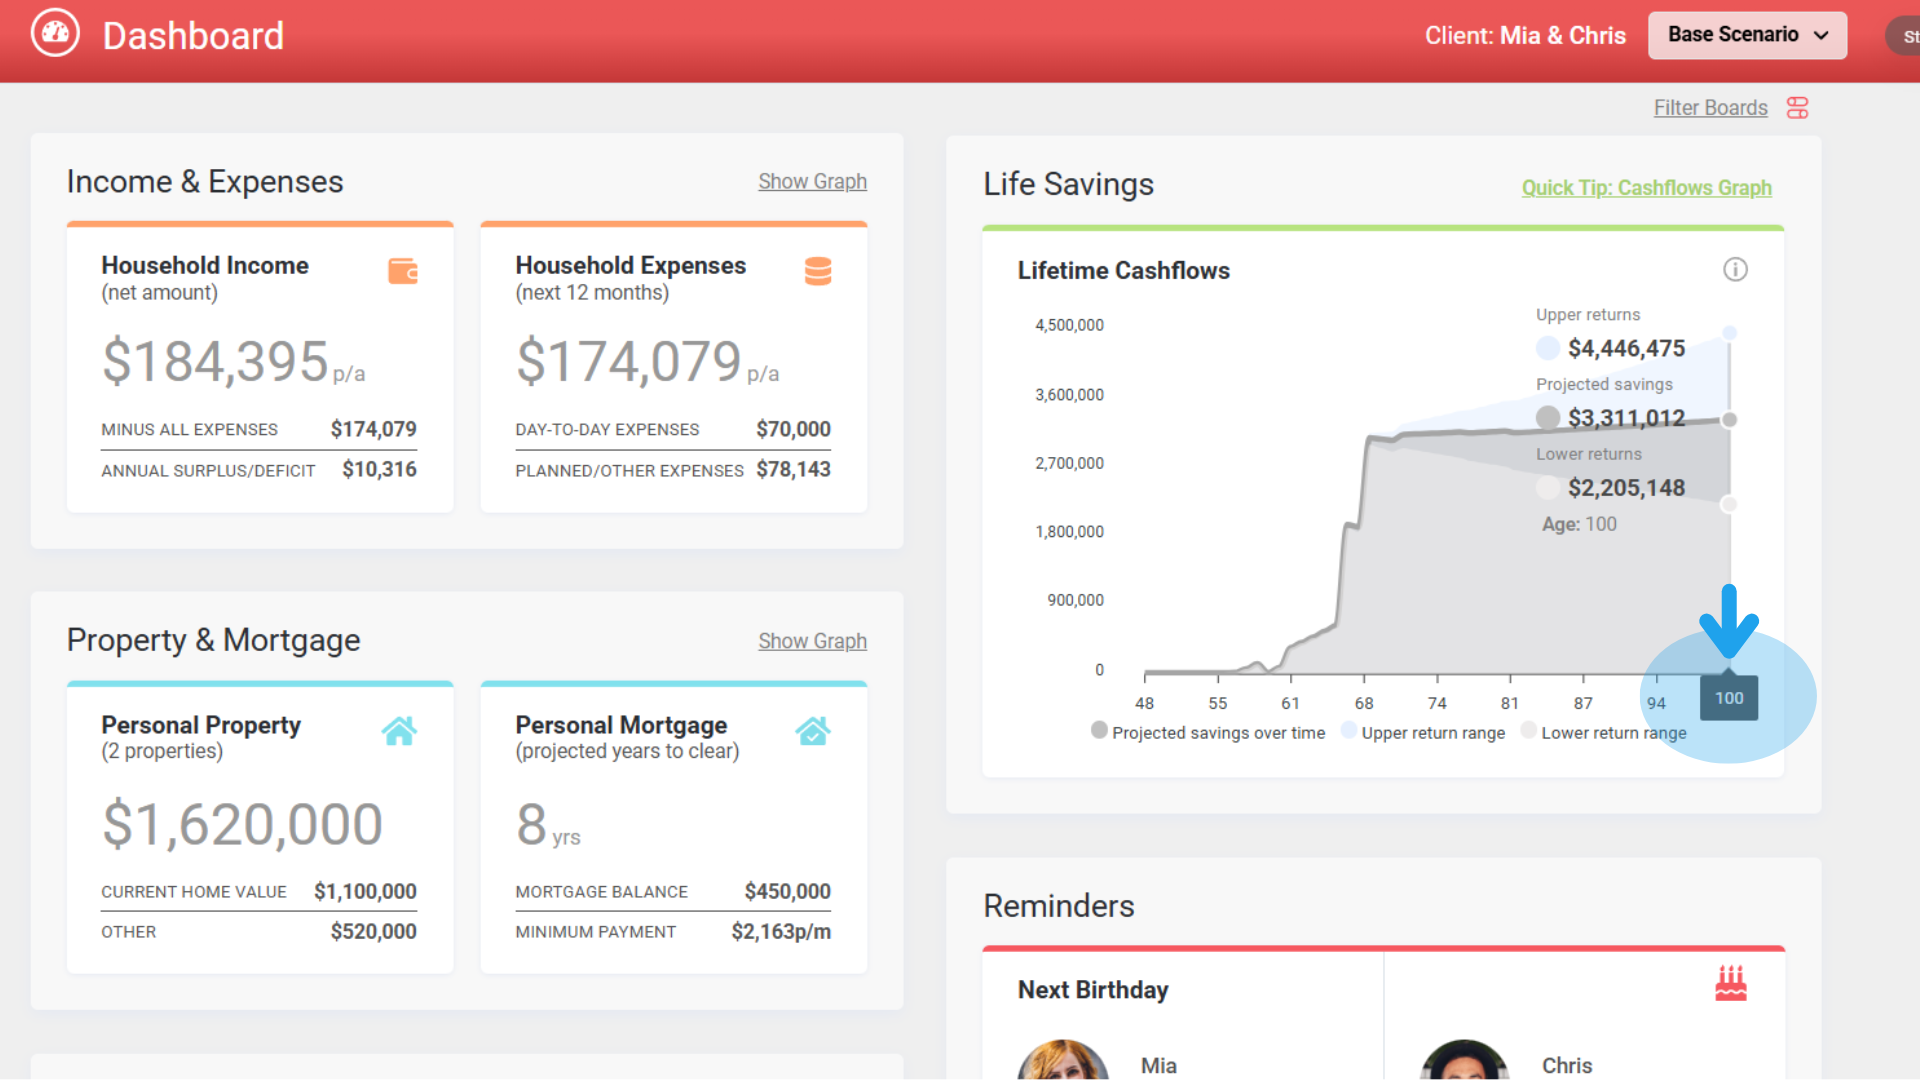Select age 100 marker on chart axis
Screen dimensions: 1920x1080
point(1728,698)
